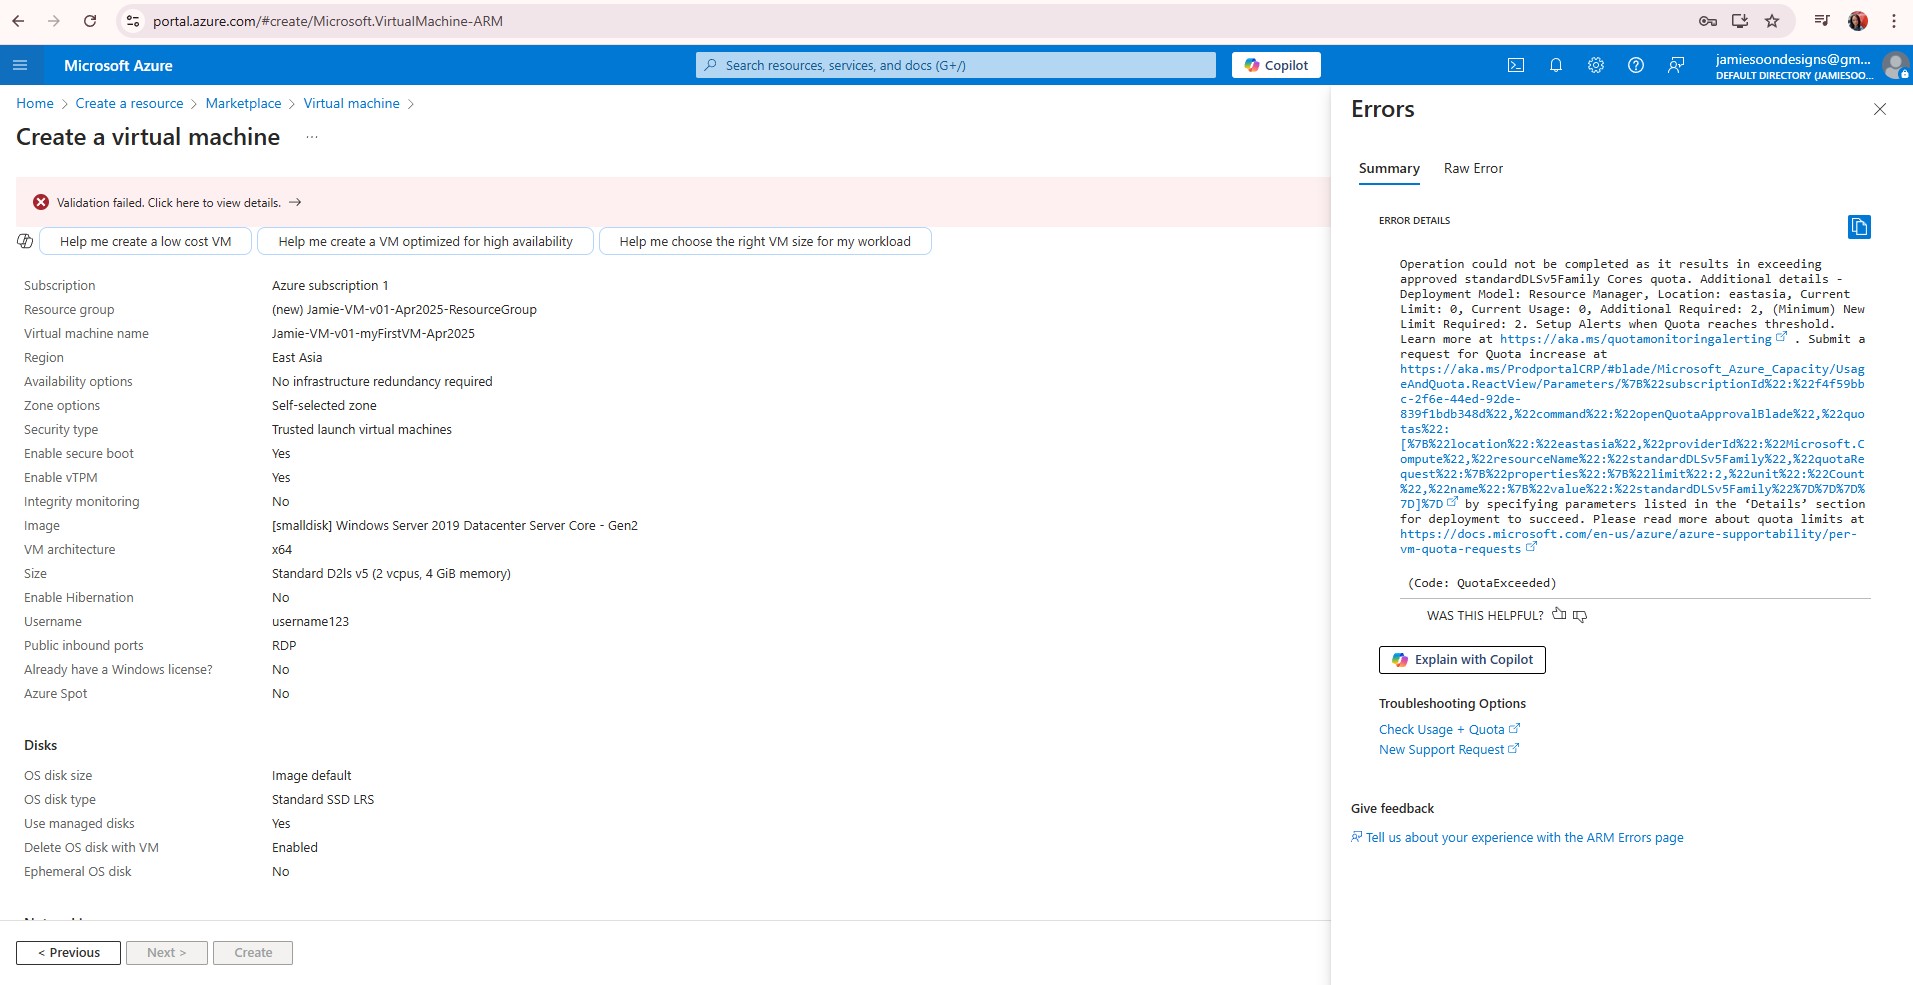Go back with the Previous button
This screenshot has height=985, width=1913.
click(x=68, y=953)
